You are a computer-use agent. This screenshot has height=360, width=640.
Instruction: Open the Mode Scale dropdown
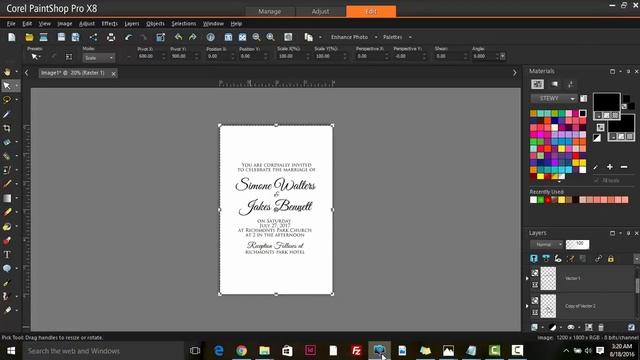tap(99, 58)
